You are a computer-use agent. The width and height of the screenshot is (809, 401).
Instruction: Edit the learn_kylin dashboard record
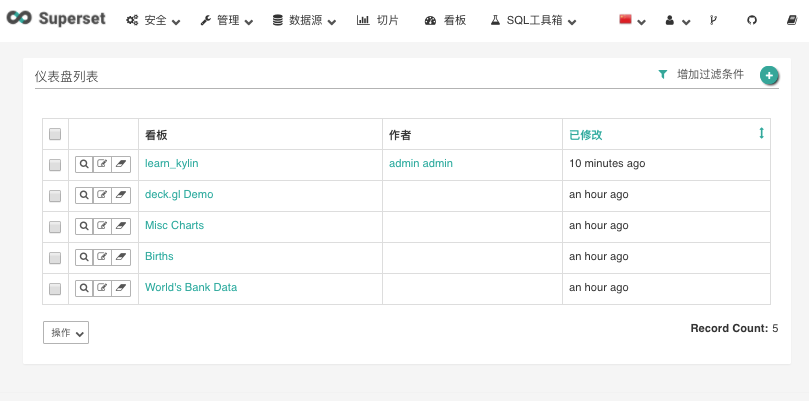click(x=102, y=164)
